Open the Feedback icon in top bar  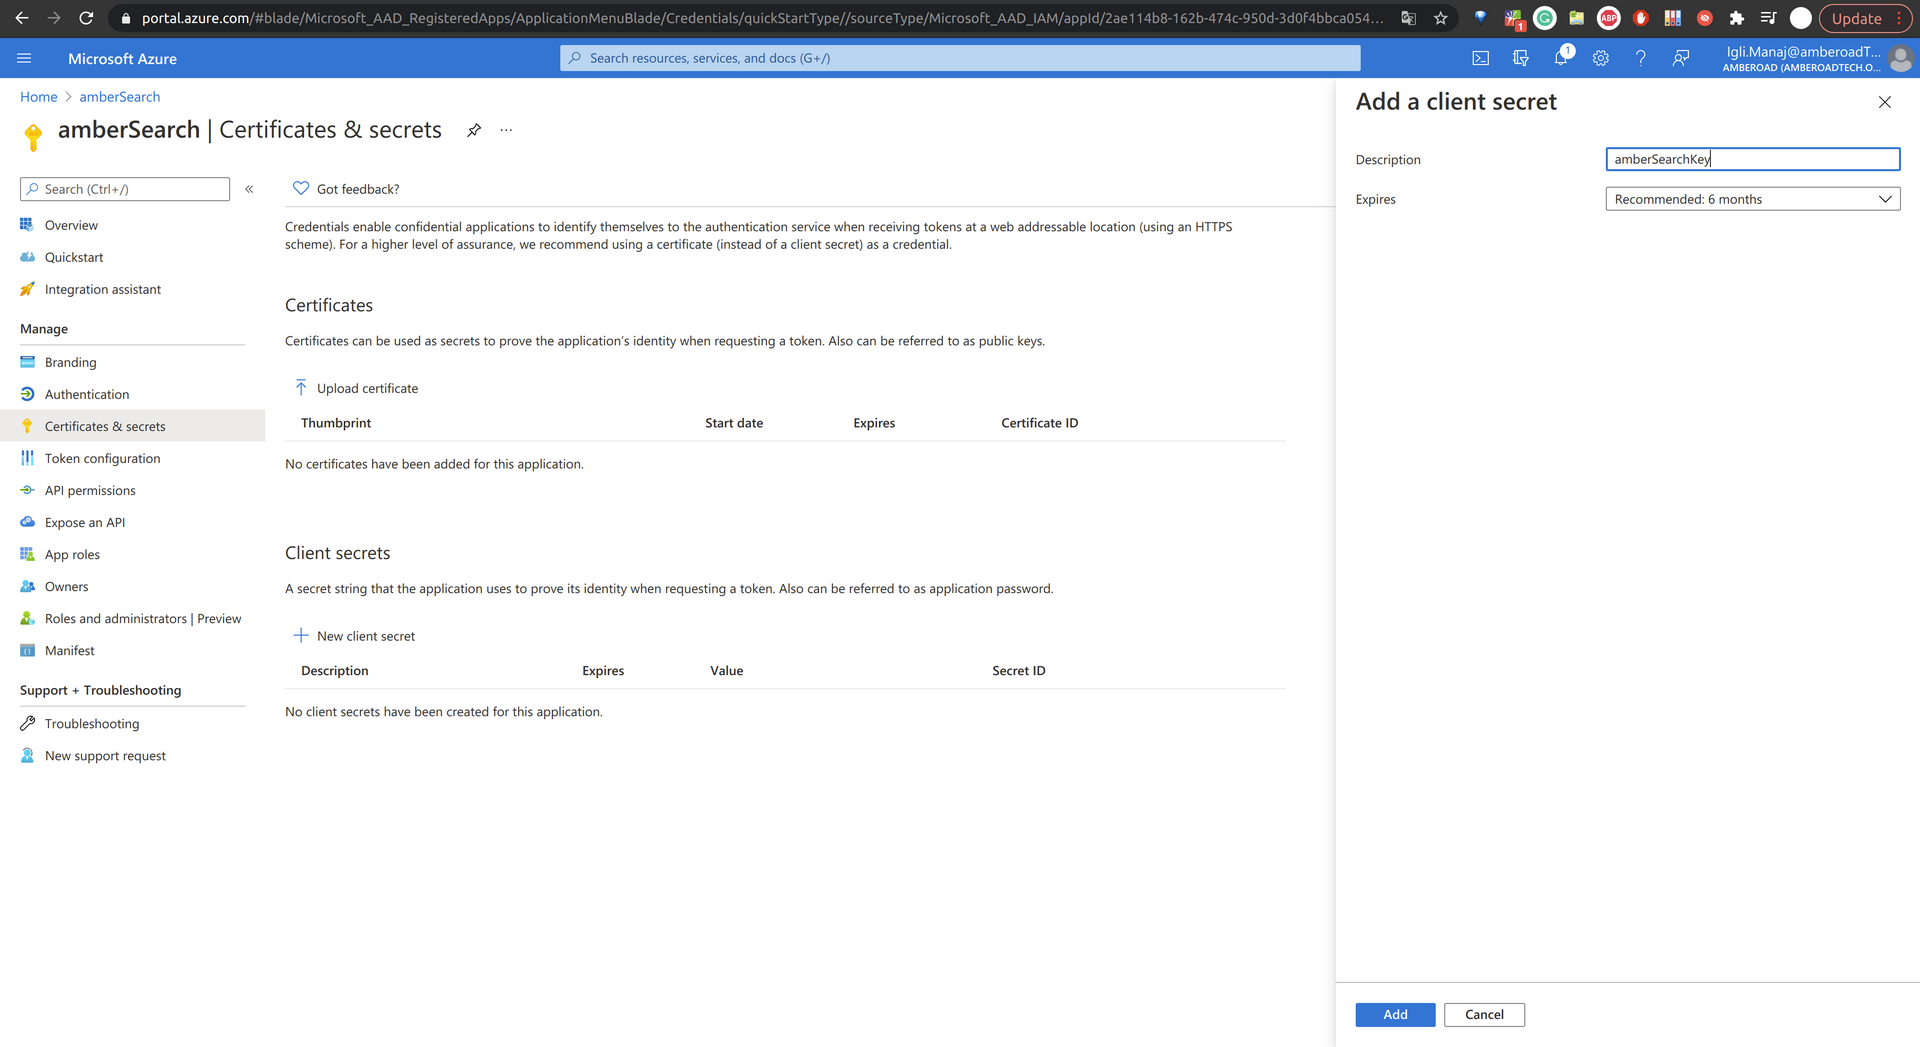1681,58
